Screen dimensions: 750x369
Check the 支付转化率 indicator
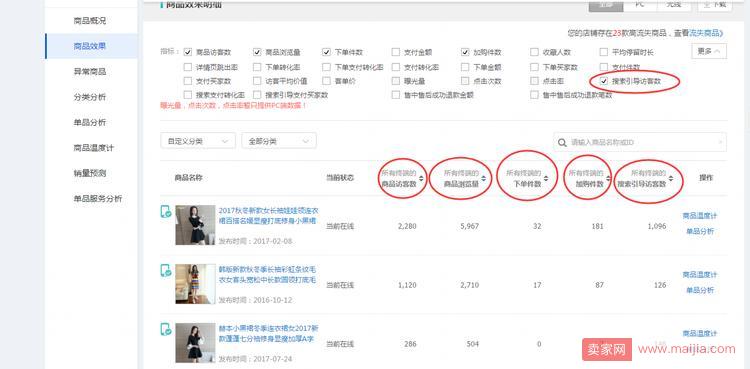click(x=396, y=67)
